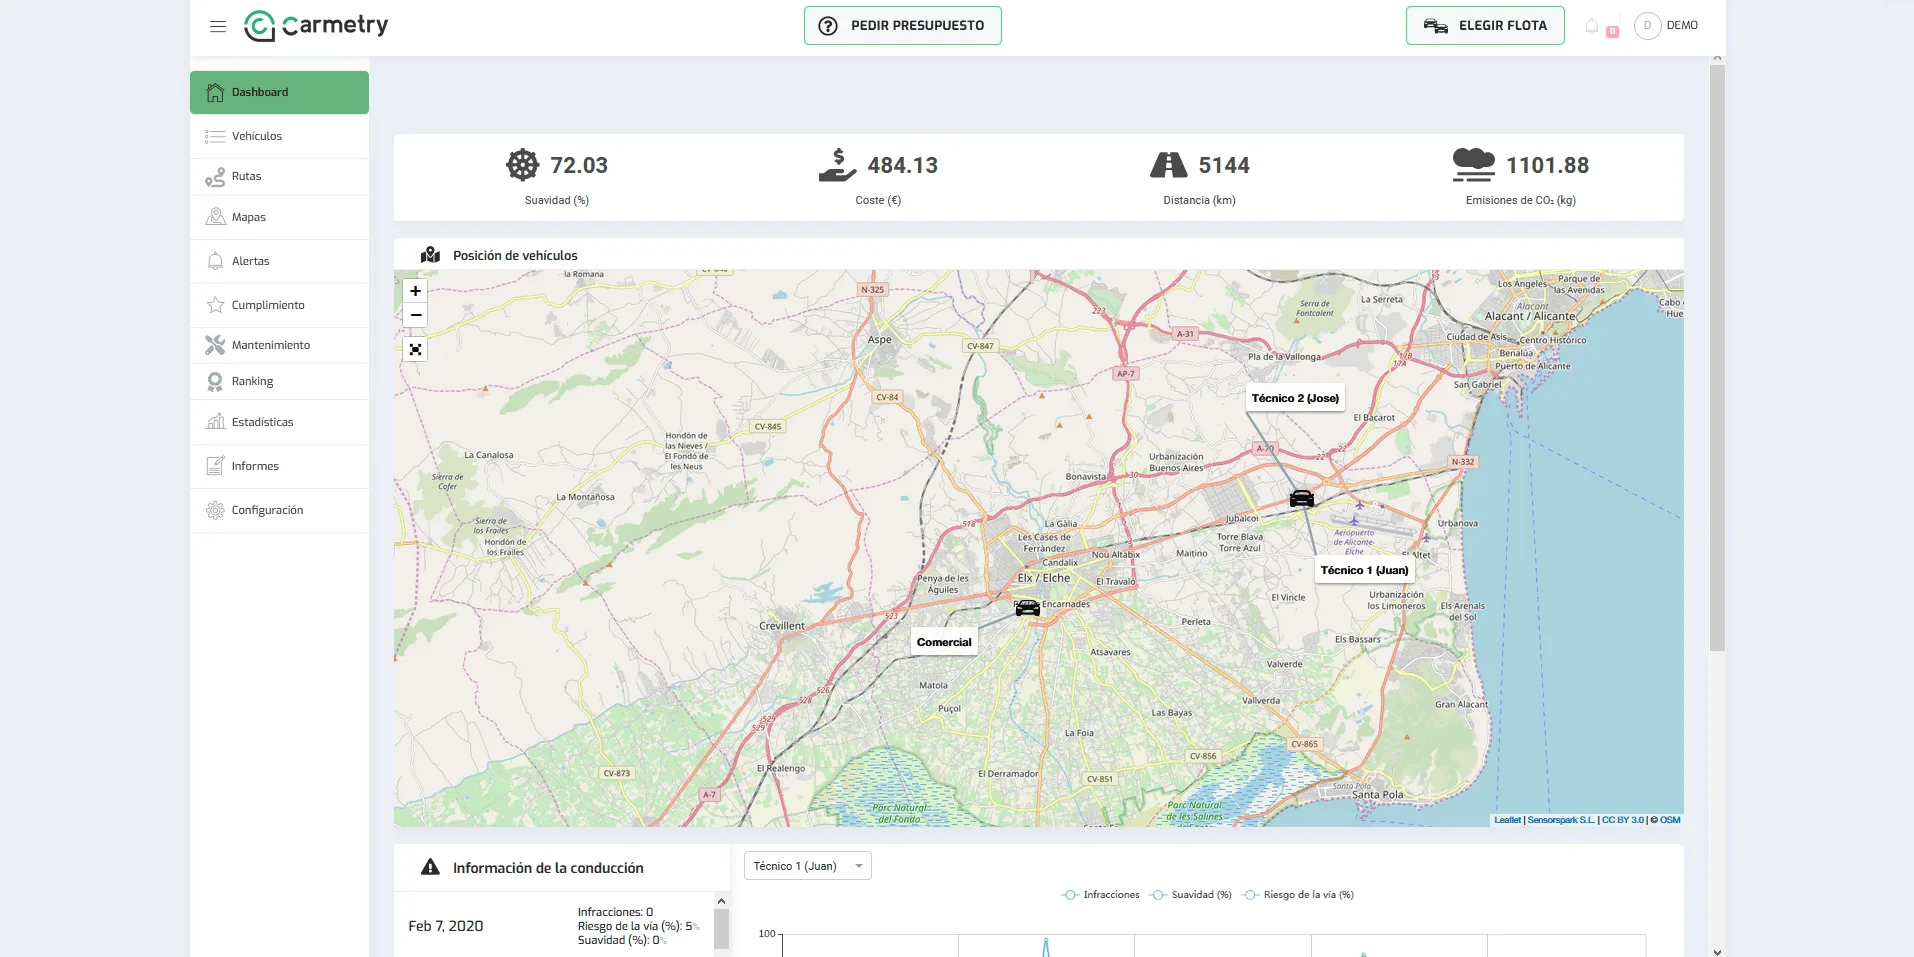Screen dimensions: 1914x957
Task: Zoom in on the vehicle map
Action: [415, 291]
